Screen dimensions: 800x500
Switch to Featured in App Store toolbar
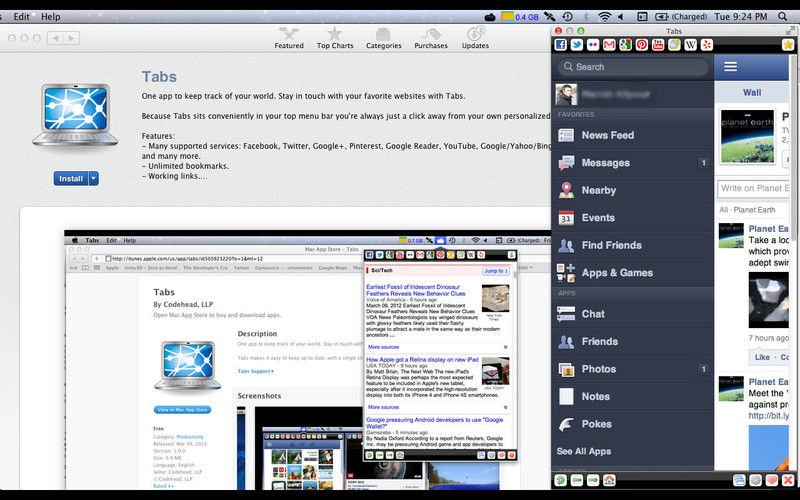pos(289,38)
